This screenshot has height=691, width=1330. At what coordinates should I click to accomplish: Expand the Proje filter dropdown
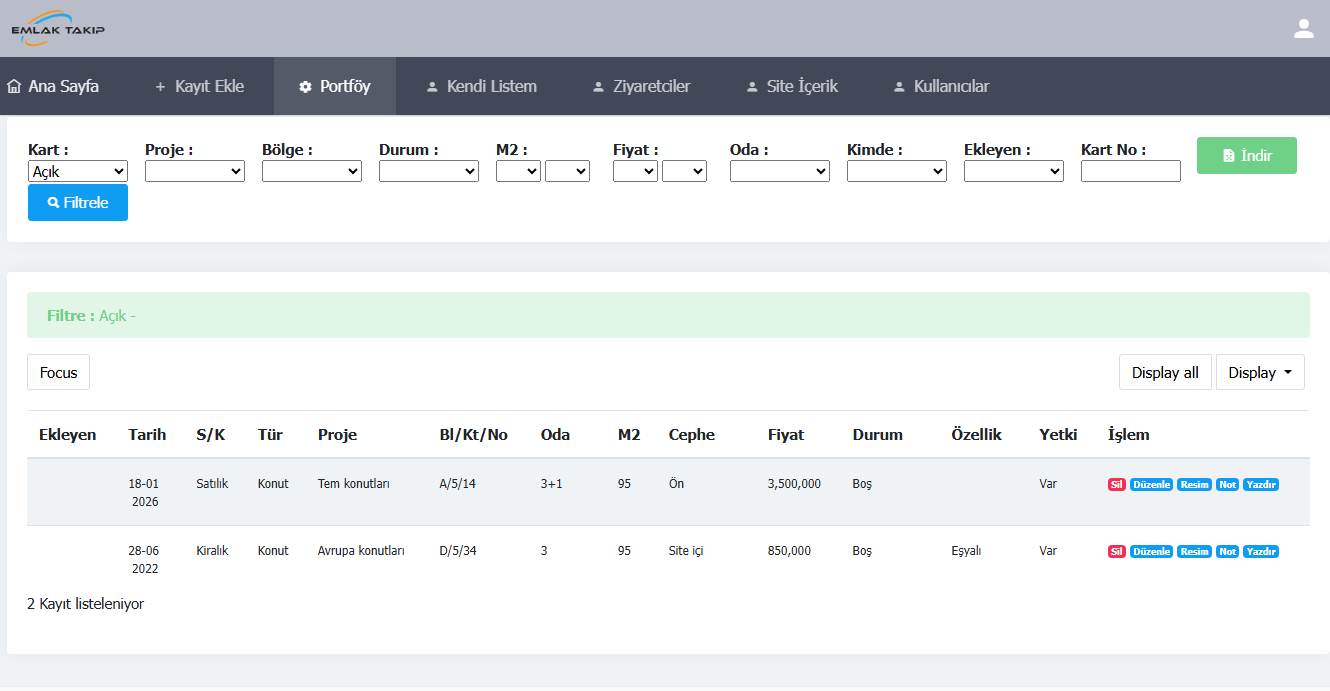coord(195,172)
